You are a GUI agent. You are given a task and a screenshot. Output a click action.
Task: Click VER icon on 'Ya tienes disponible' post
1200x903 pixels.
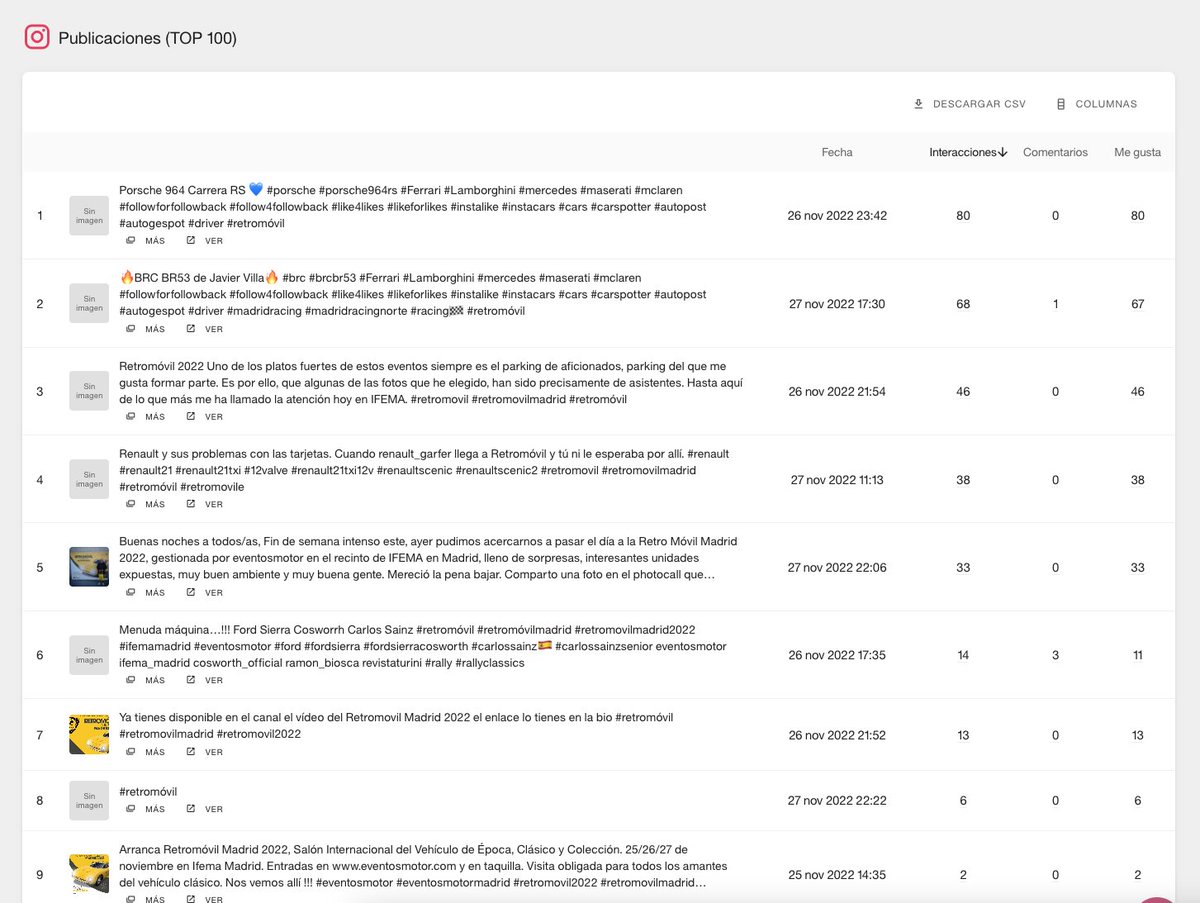tap(191, 752)
